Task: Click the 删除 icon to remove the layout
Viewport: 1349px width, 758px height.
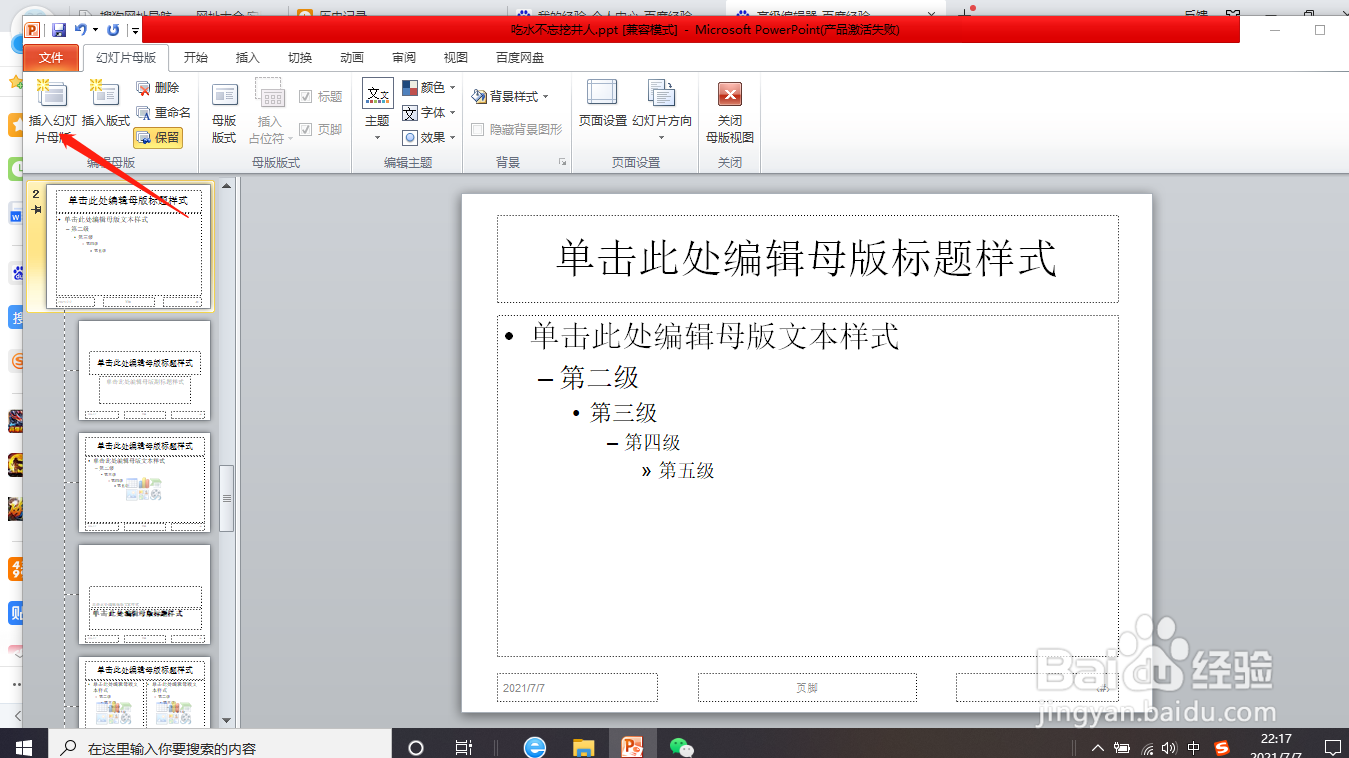Action: 160,88
